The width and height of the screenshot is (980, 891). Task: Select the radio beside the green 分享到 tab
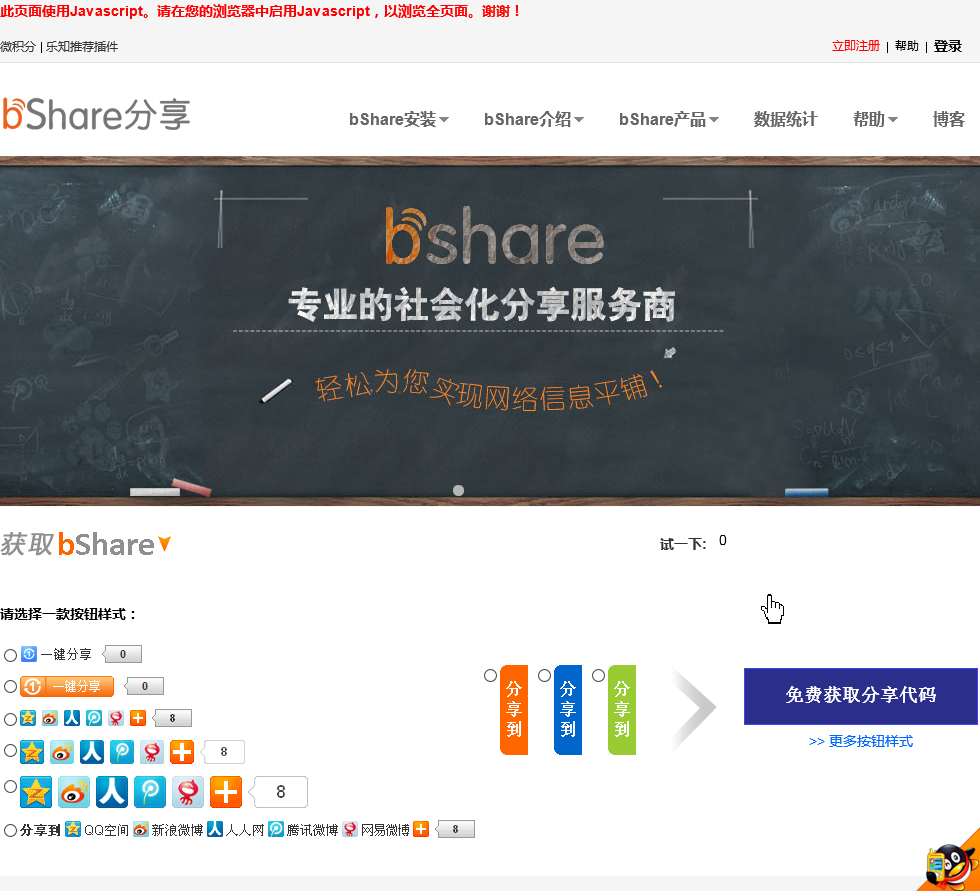click(598, 675)
